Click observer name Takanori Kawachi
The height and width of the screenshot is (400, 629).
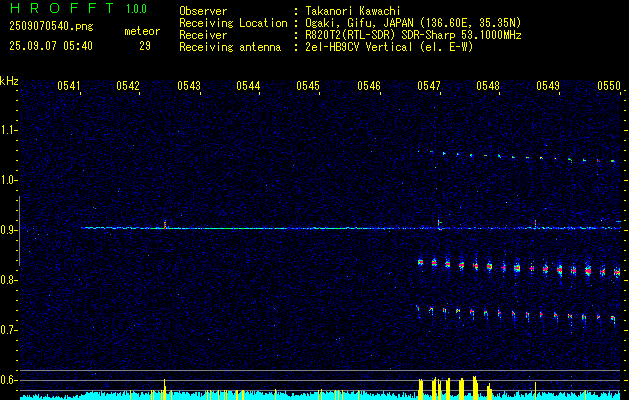[x=354, y=11]
